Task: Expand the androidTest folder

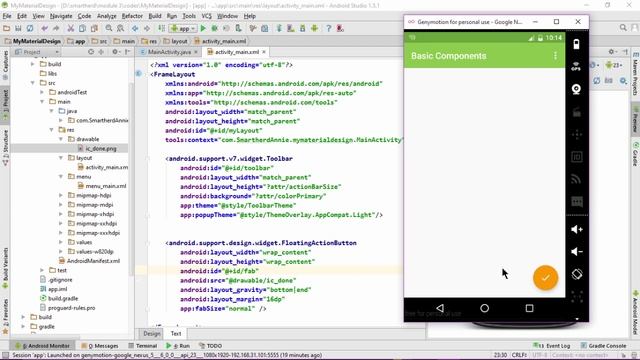Action: coord(42,92)
